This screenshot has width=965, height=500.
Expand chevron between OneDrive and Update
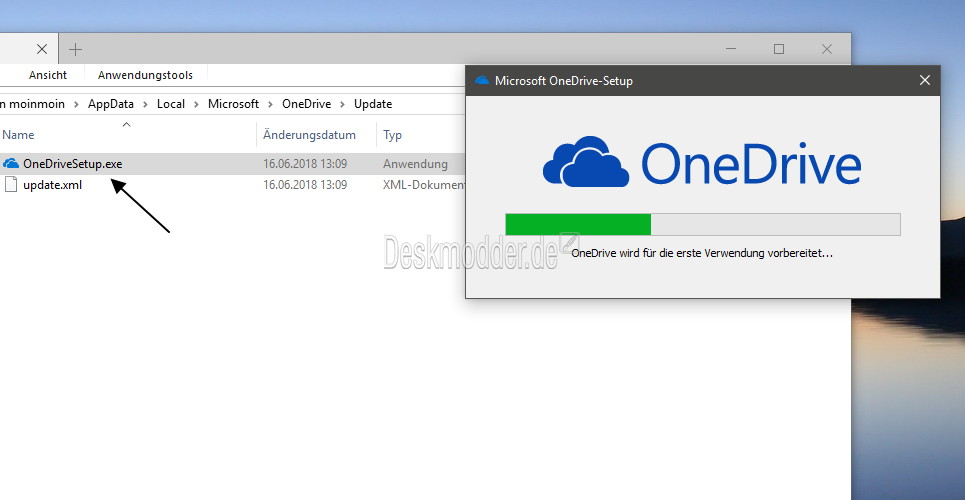(343, 104)
